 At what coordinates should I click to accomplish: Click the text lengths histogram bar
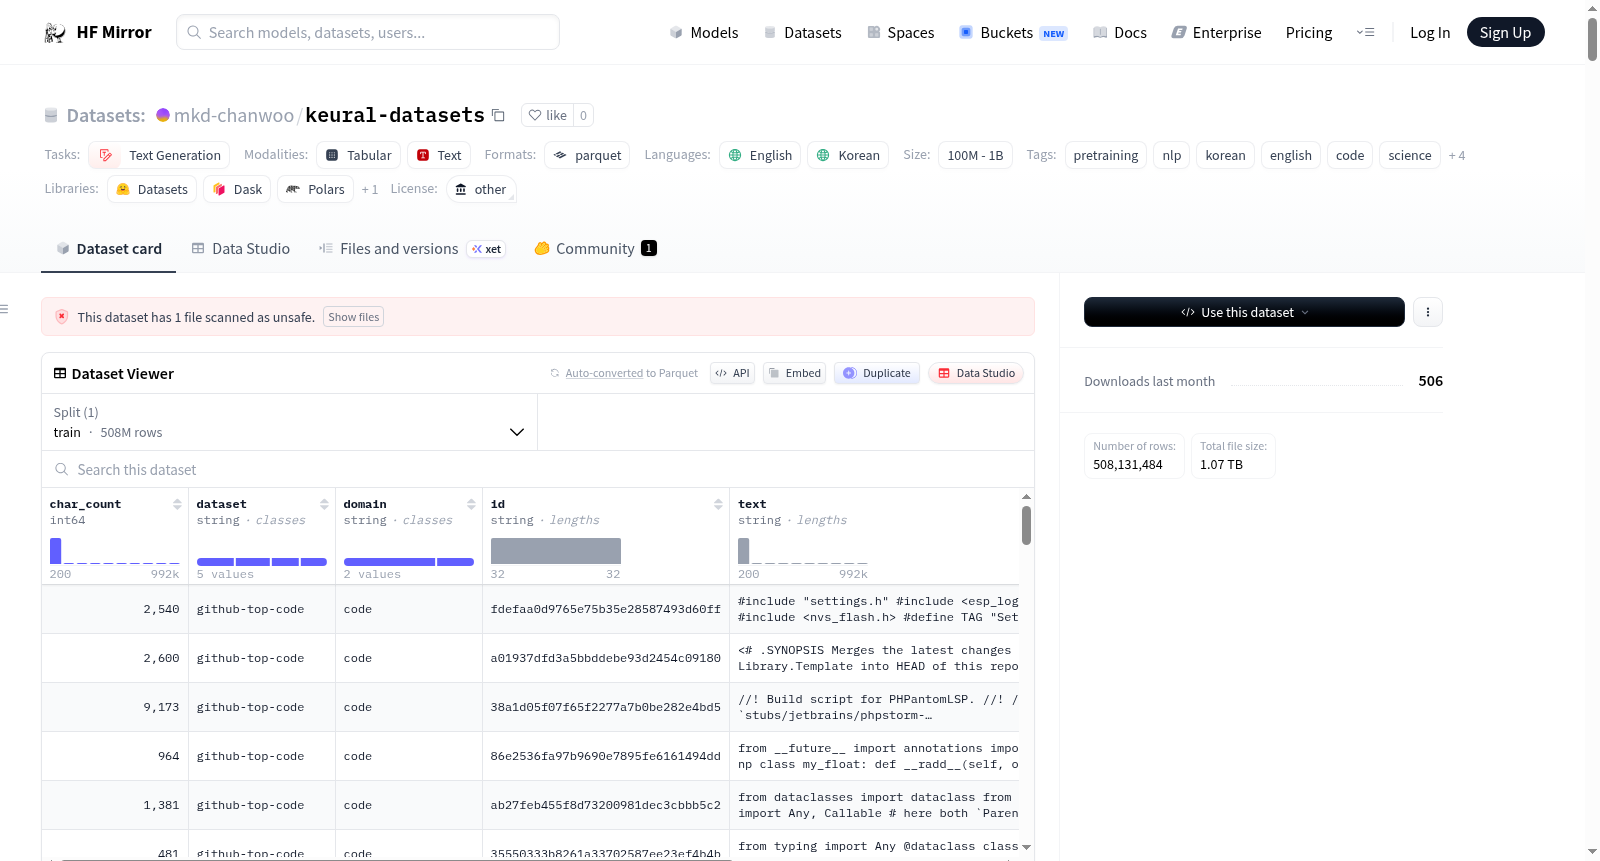743,550
